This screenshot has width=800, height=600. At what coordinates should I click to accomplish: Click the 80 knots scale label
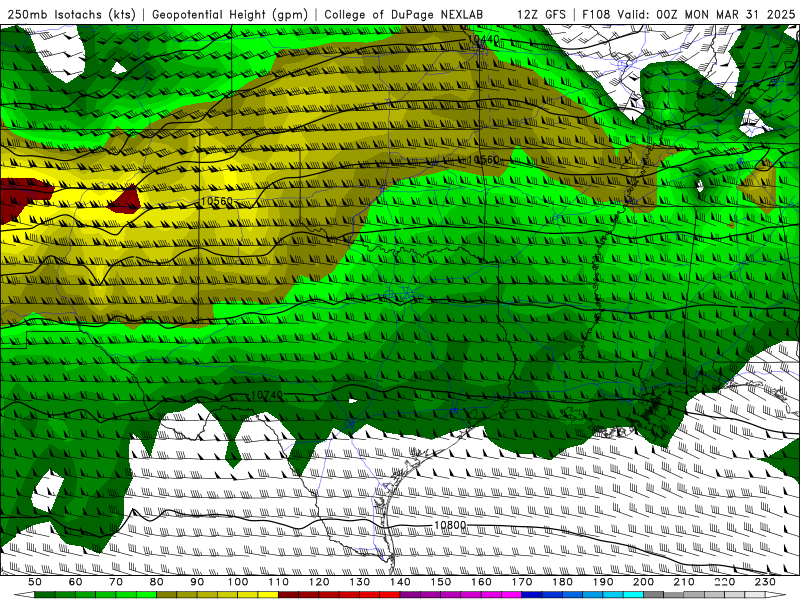[157, 582]
